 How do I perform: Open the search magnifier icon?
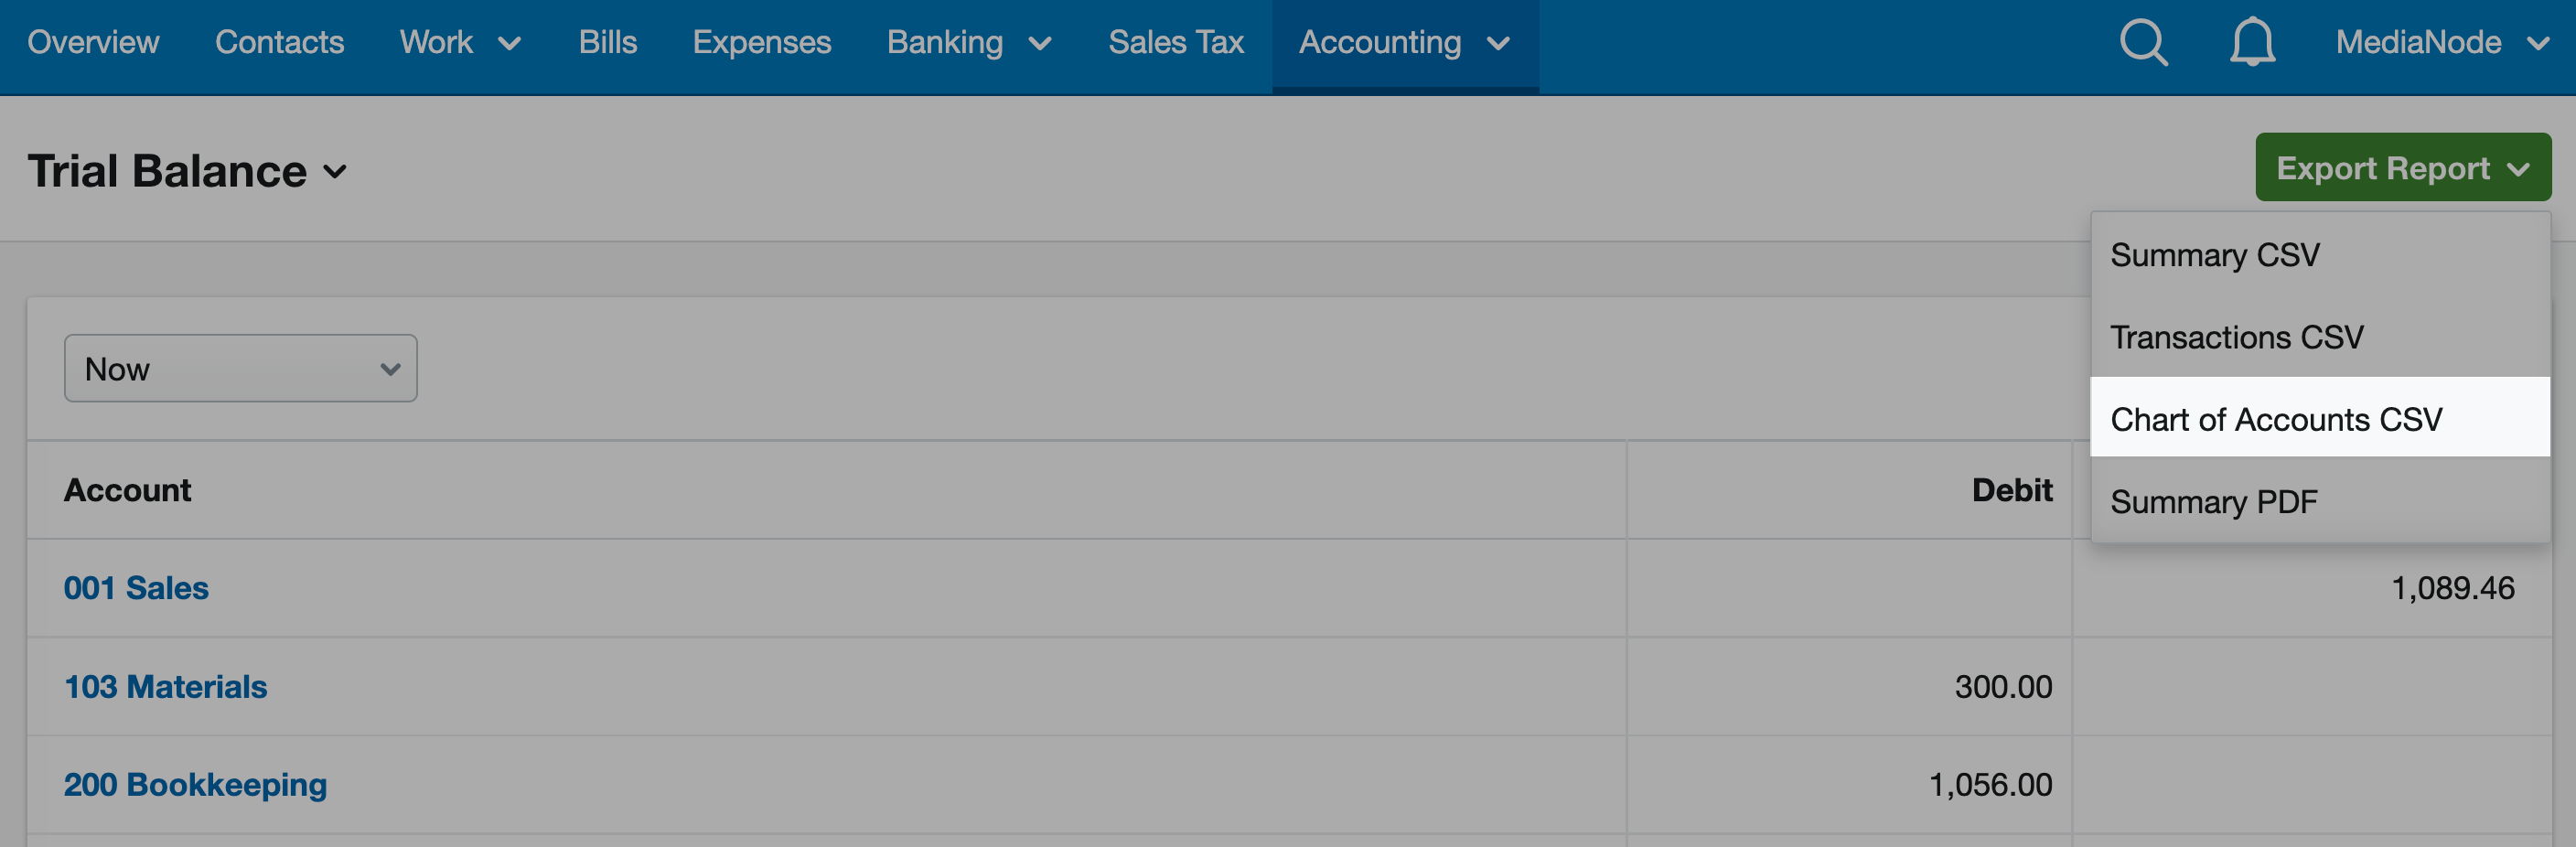[2144, 43]
